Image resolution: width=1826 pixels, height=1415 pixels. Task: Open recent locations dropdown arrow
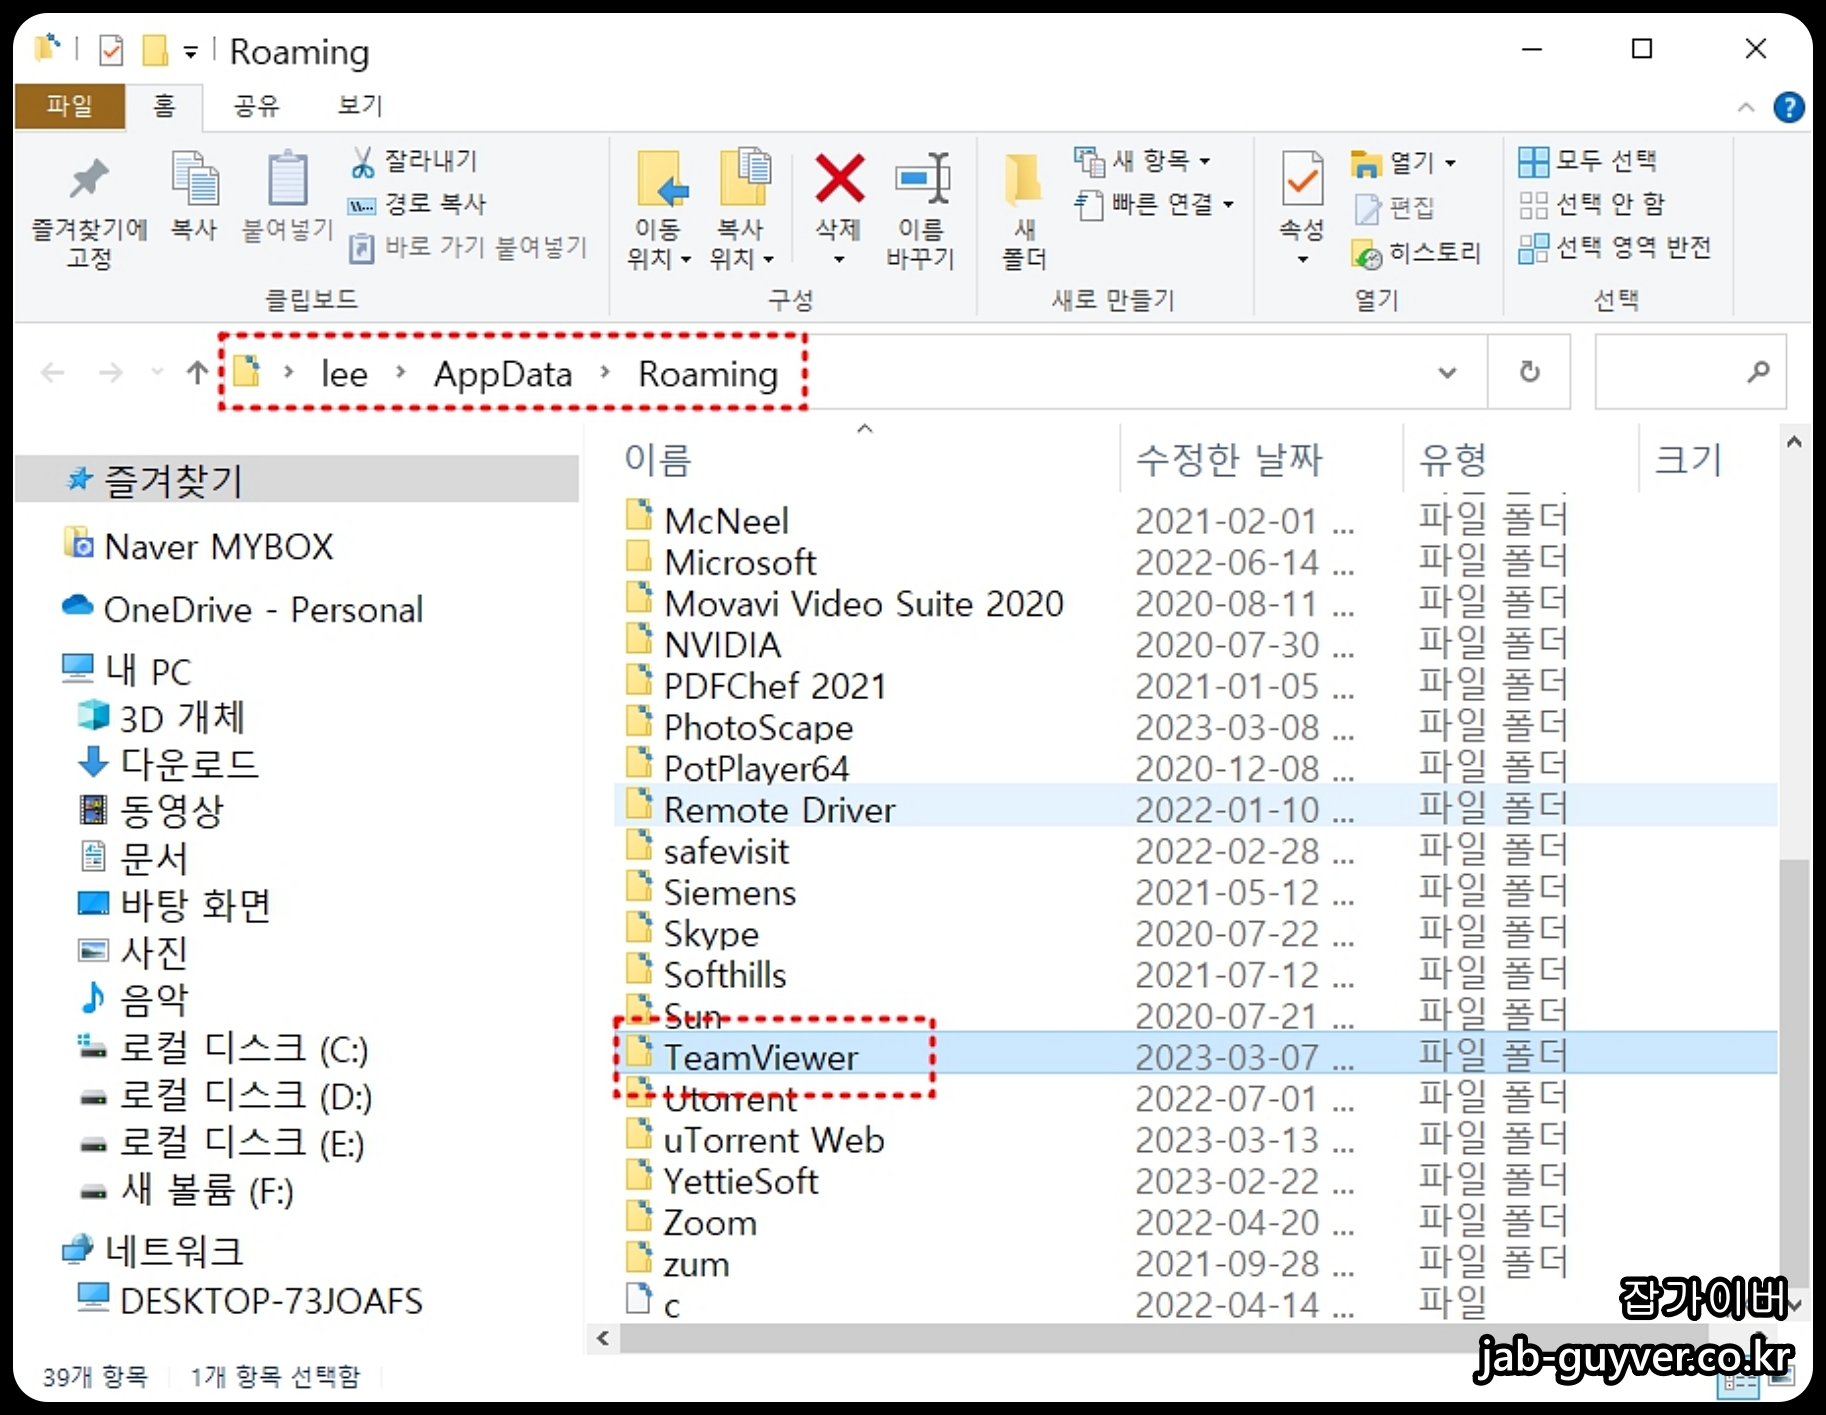pos(157,373)
